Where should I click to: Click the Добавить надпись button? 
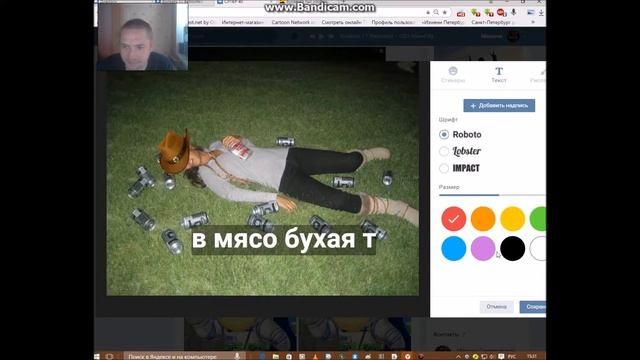point(499,106)
